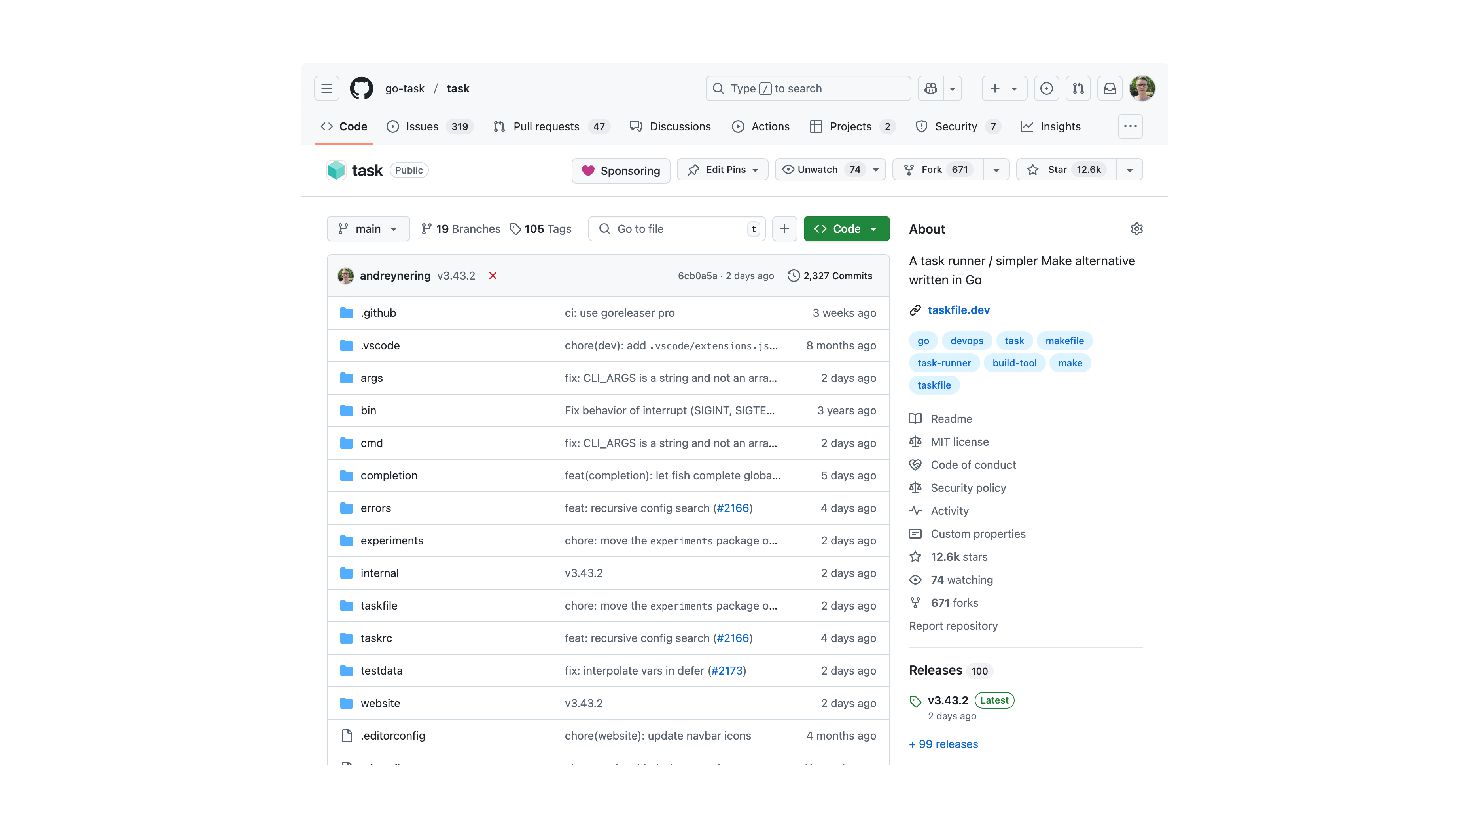The width and height of the screenshot is (1470, 828).
Task: Visit taskfile.dev website link
Action: [x=958, y=310]
